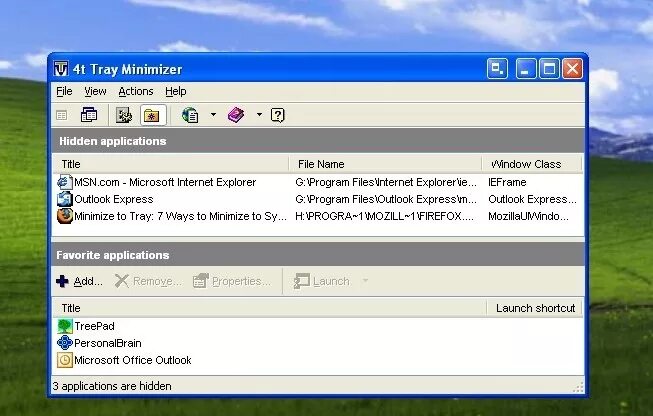Sort hidden applications by Title column
The image size is (653, 416).
click(x=170, y=164)
